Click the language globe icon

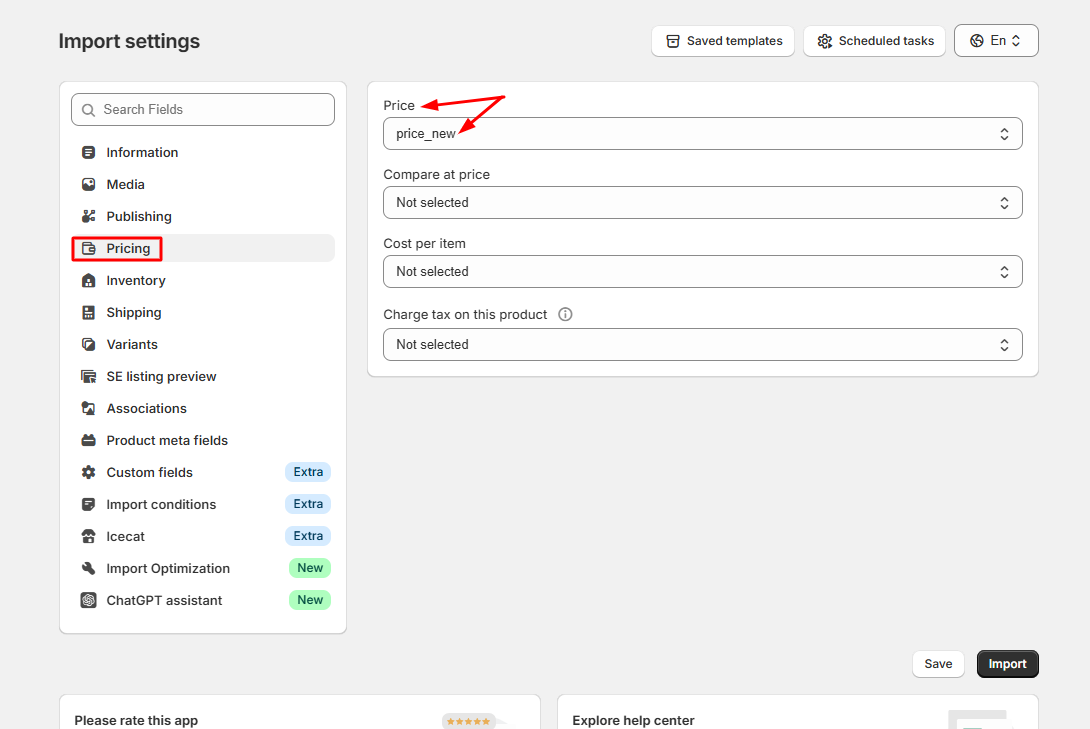pyautogui.click(x=977, y=40)
